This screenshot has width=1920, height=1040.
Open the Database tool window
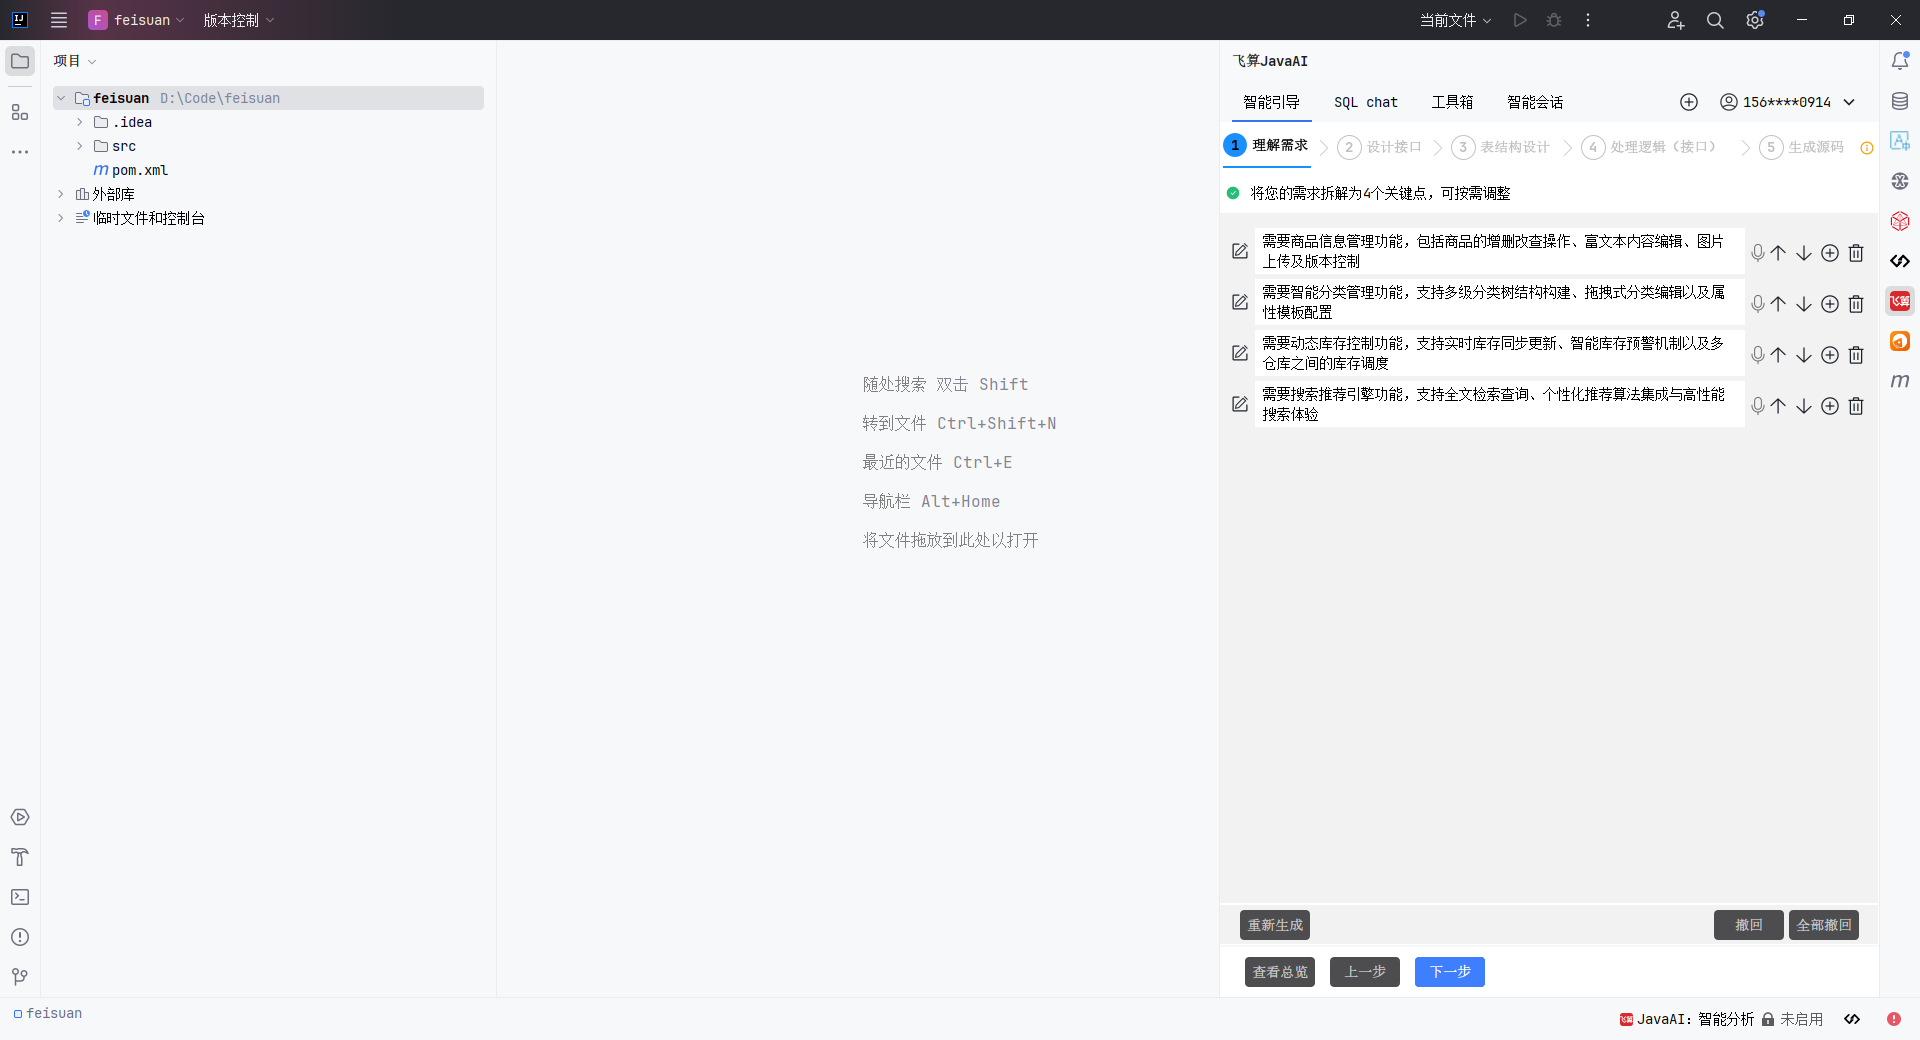[x=1900, y=101]
